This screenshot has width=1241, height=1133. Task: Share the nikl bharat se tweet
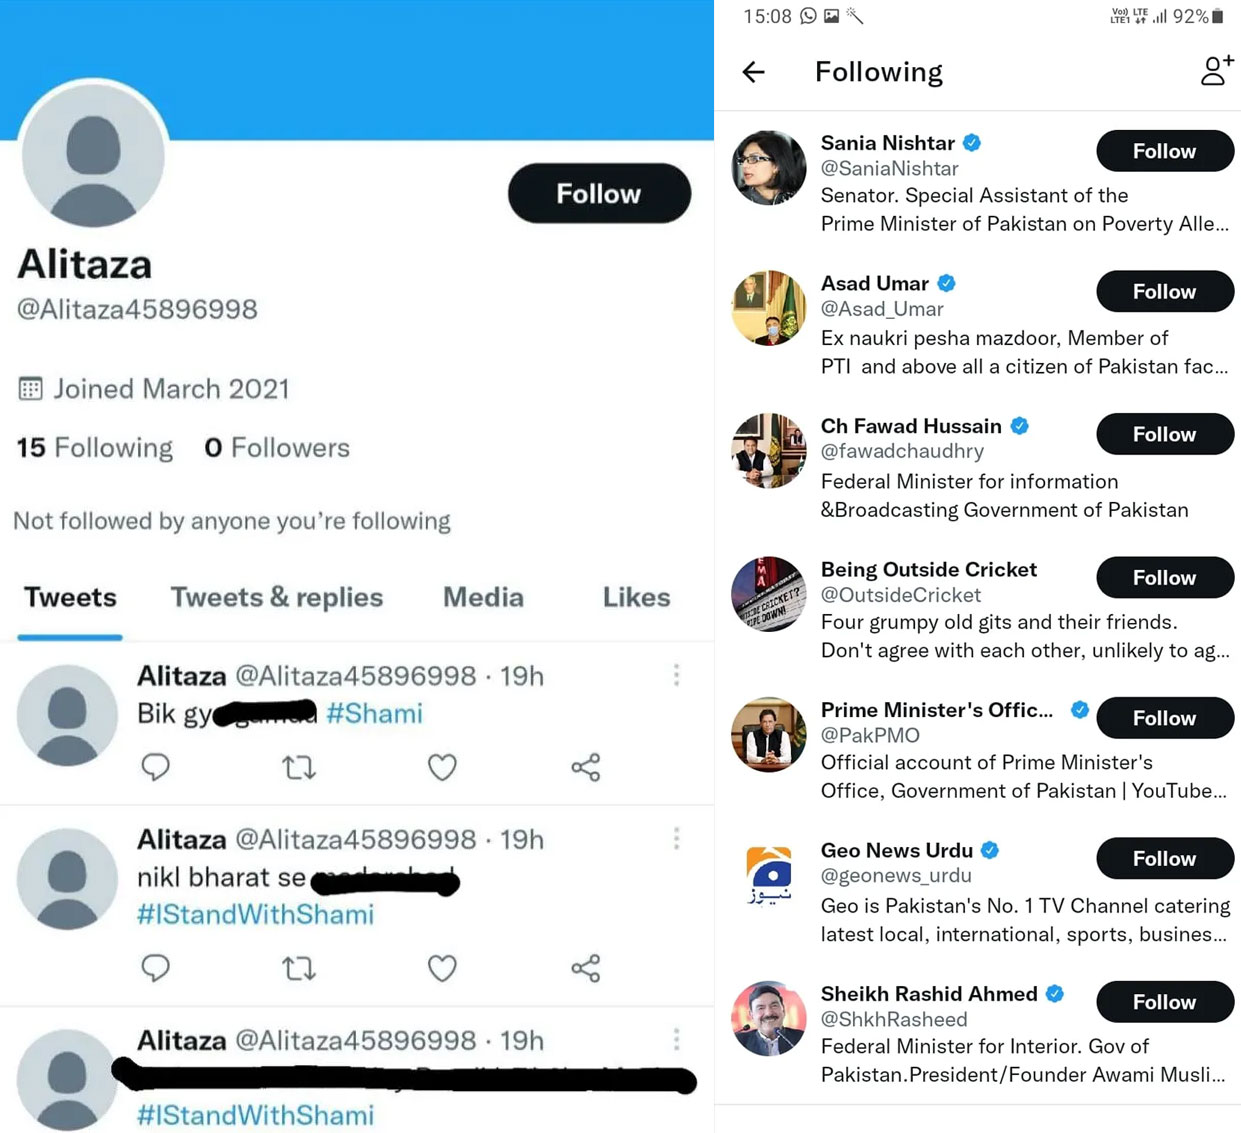click(586, 968)
